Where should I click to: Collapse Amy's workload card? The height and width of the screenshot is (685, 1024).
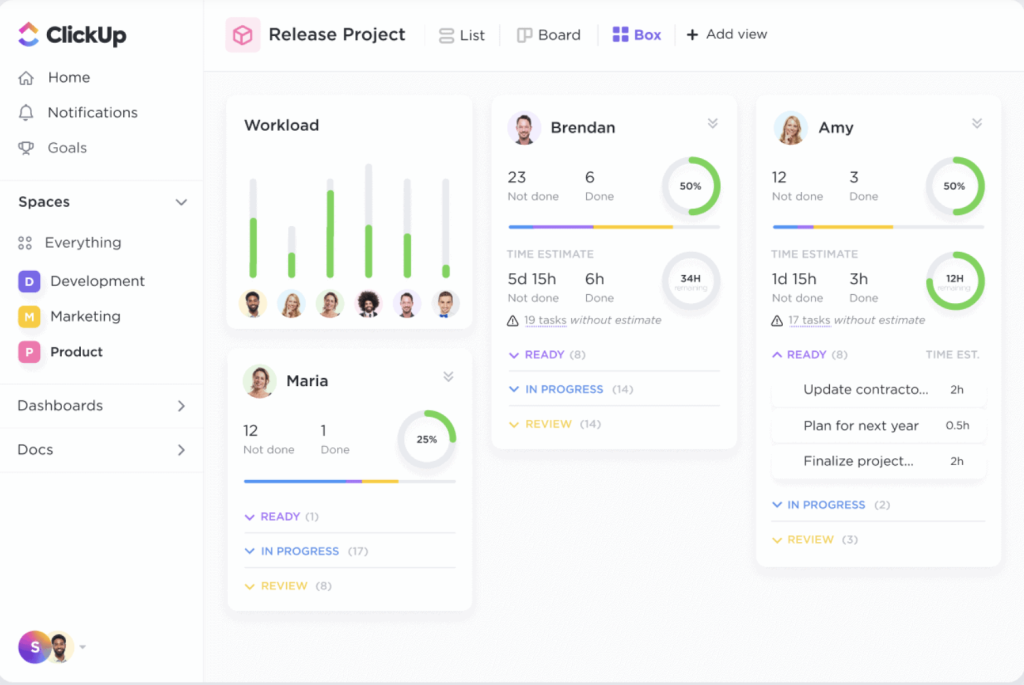[977, 123]
